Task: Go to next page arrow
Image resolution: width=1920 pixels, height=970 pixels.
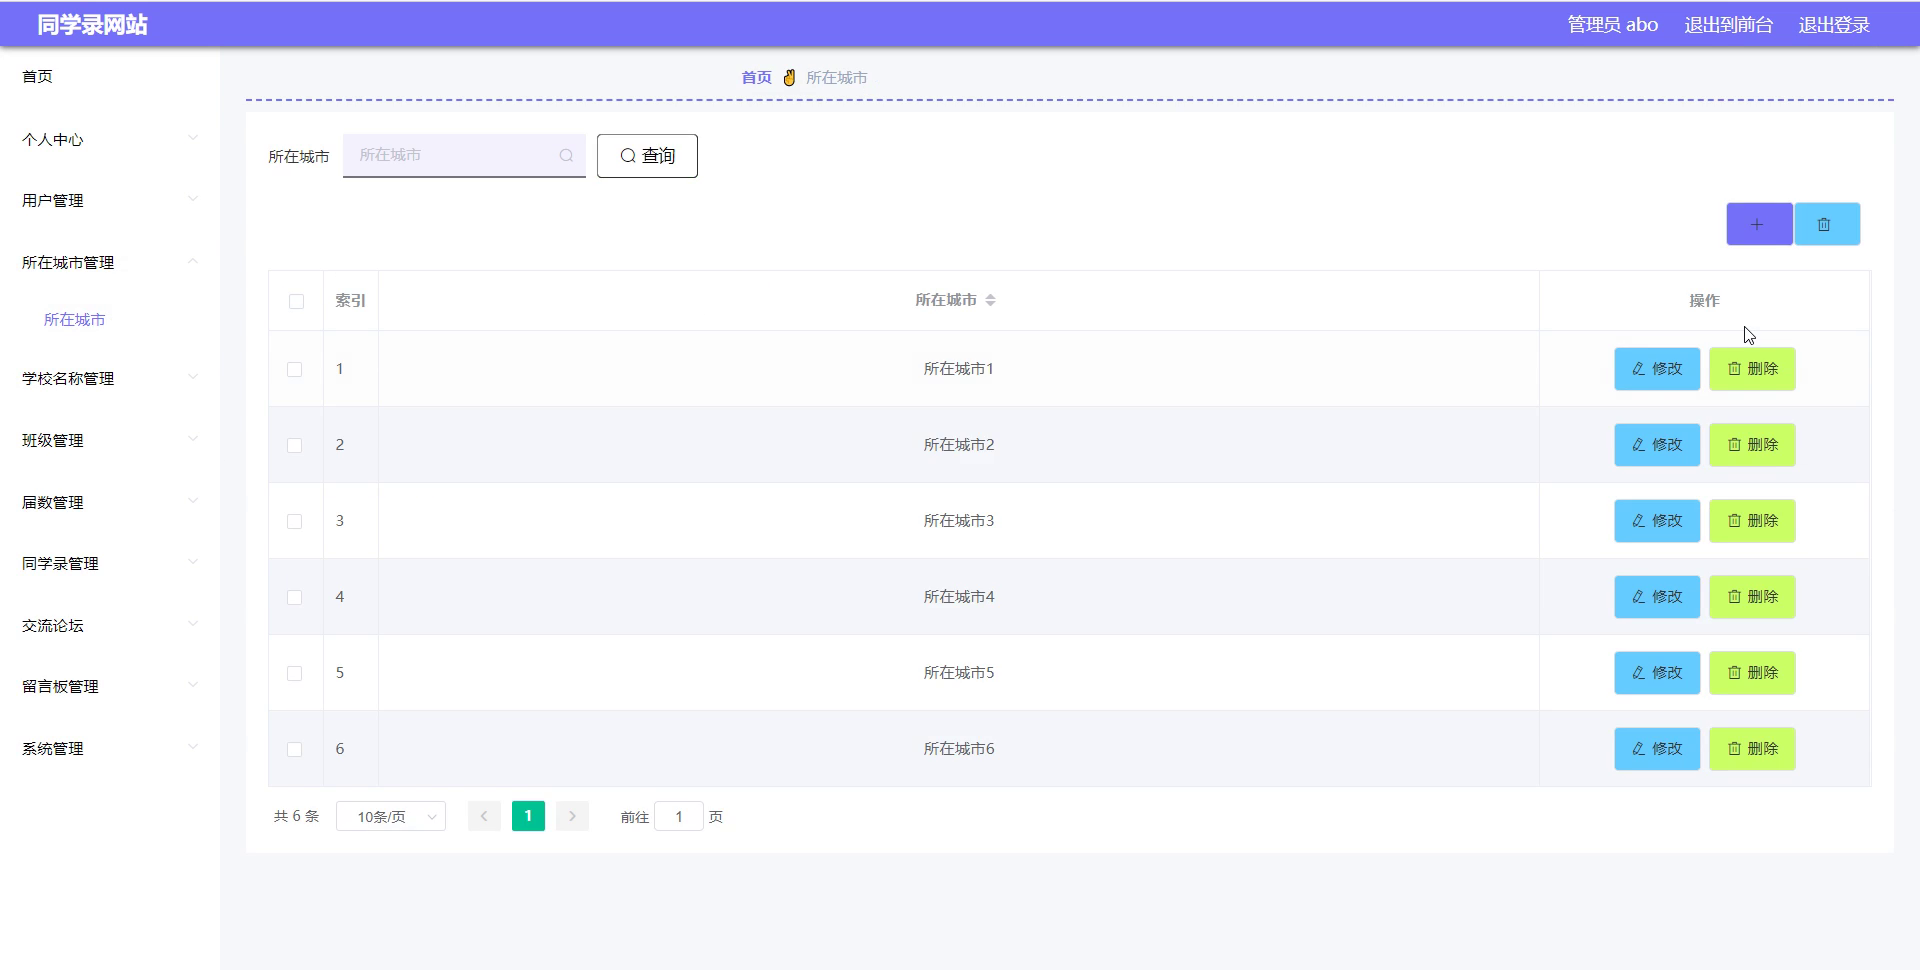Action: [x=572, y=816]
